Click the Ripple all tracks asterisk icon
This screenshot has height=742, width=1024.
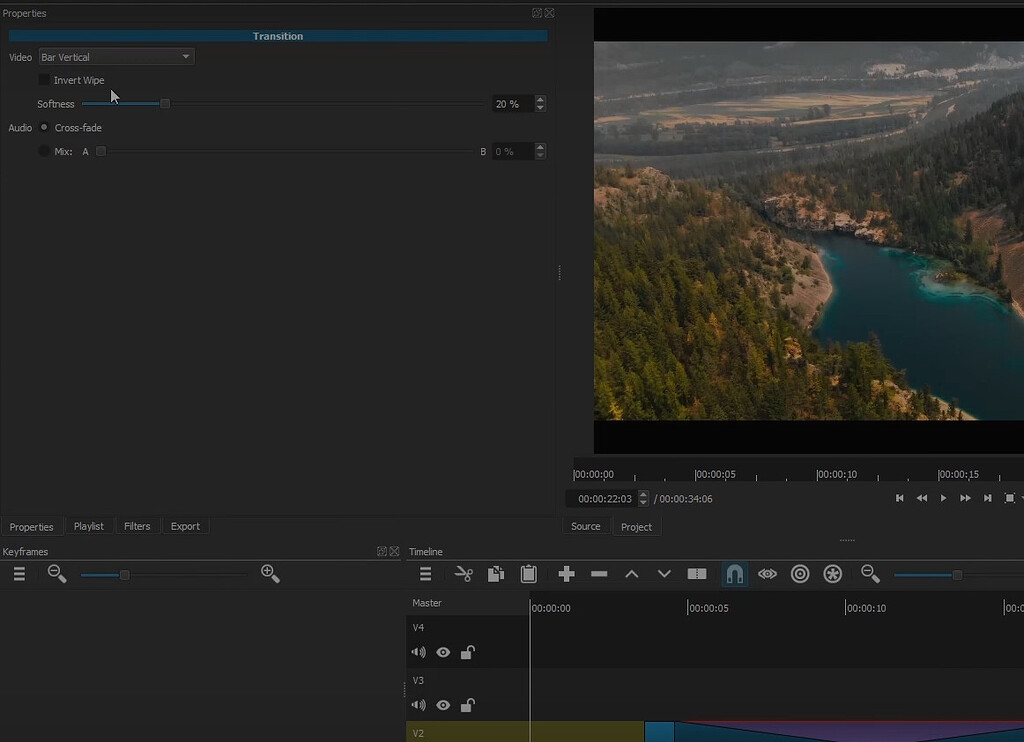(833, 574)
